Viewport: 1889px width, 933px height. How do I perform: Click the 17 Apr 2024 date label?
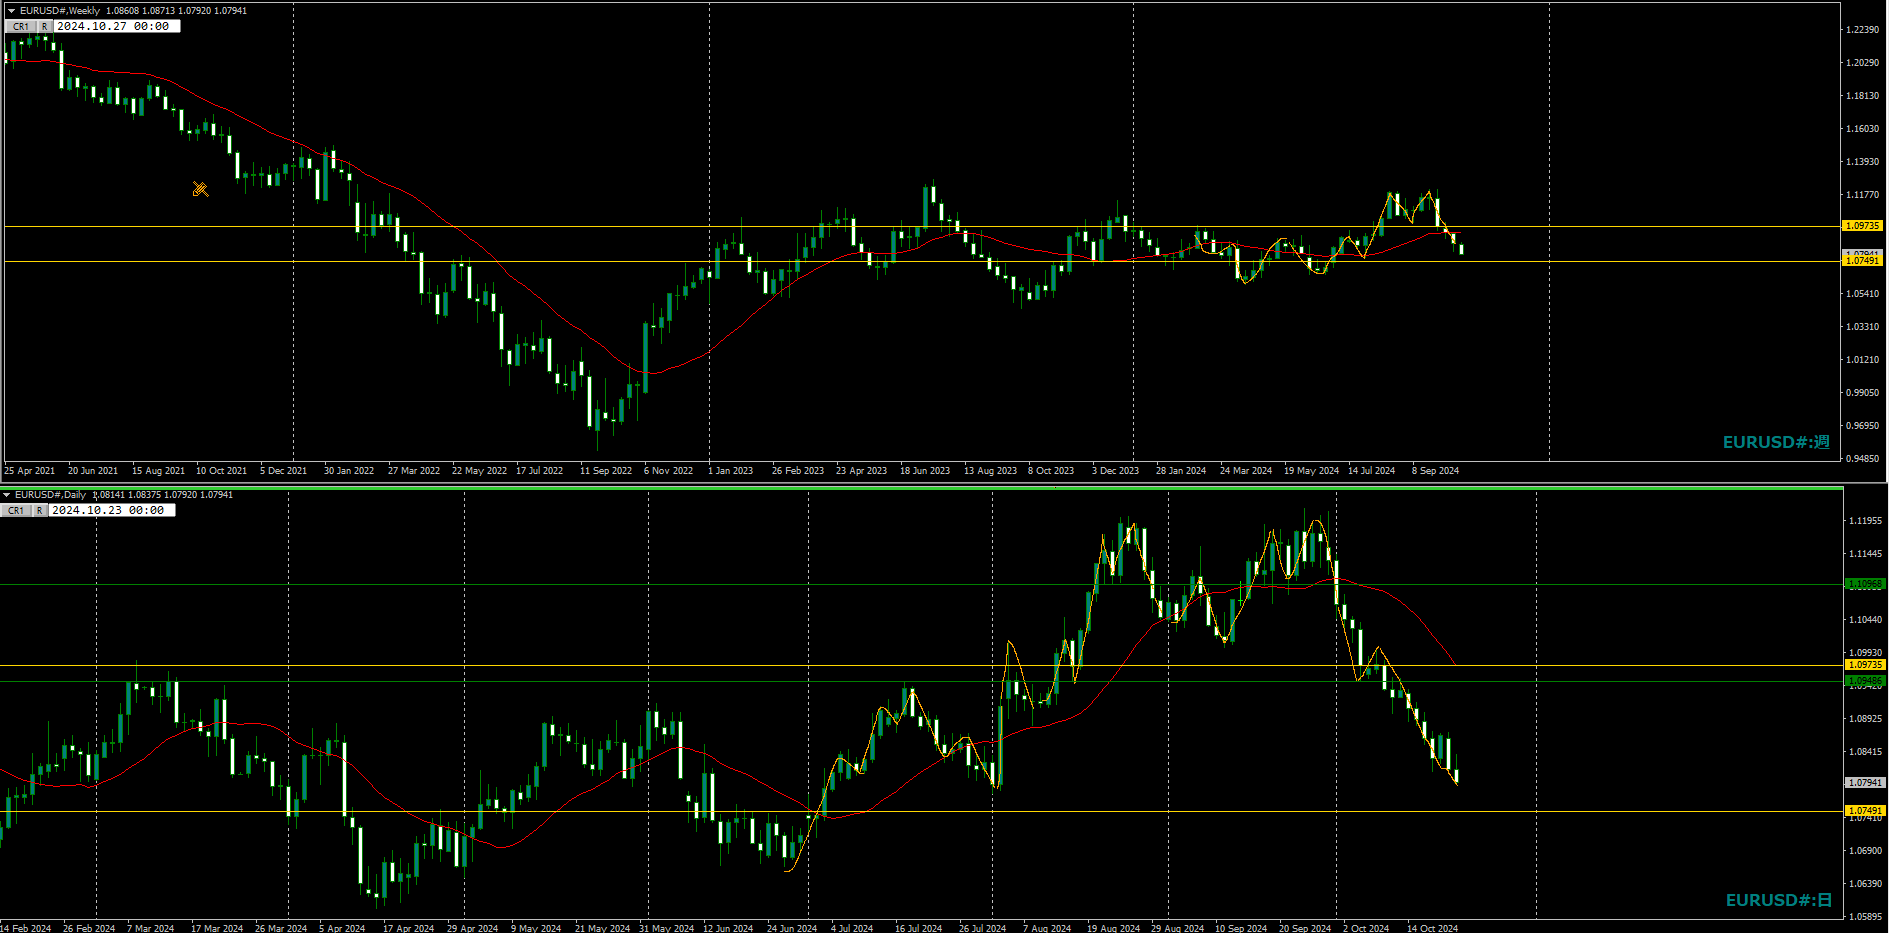(x=409, y=929)
